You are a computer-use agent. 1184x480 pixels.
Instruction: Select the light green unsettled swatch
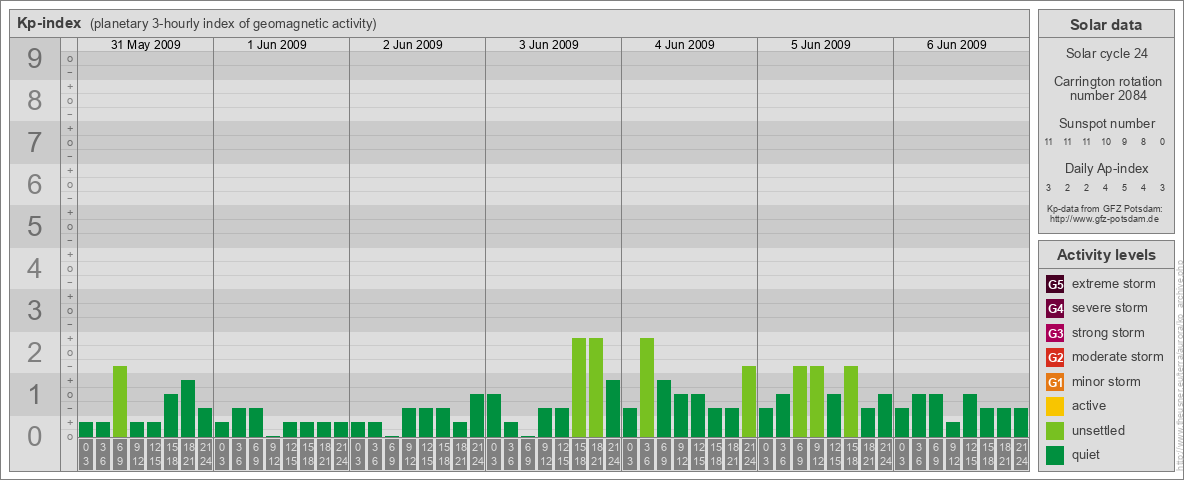pyautogui.click(x=1056, y=430)
